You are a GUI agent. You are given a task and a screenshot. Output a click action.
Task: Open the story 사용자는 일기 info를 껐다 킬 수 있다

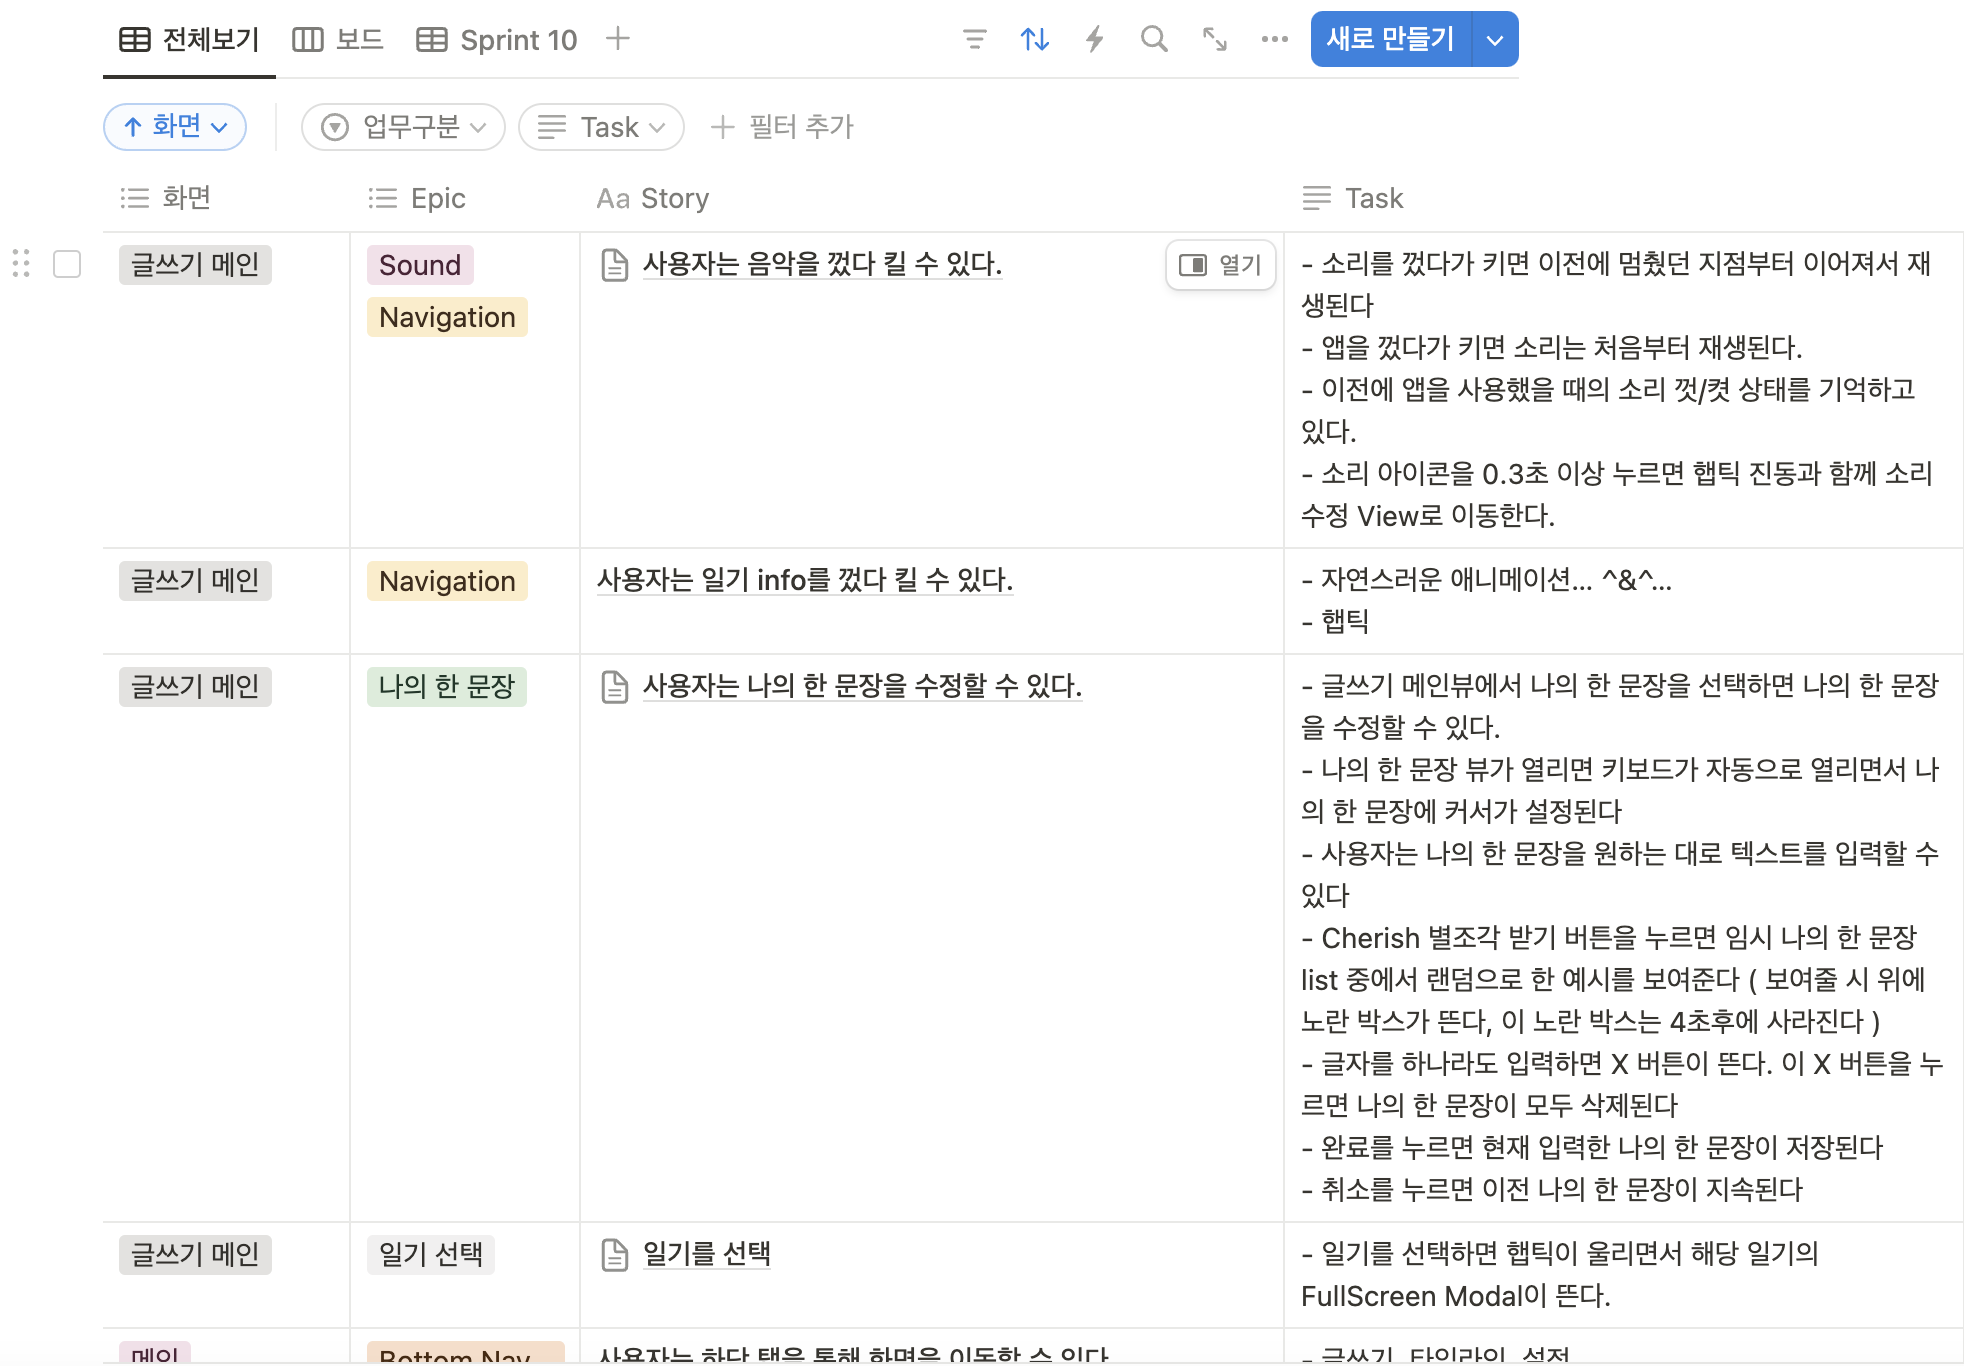[x=805, y=580]
